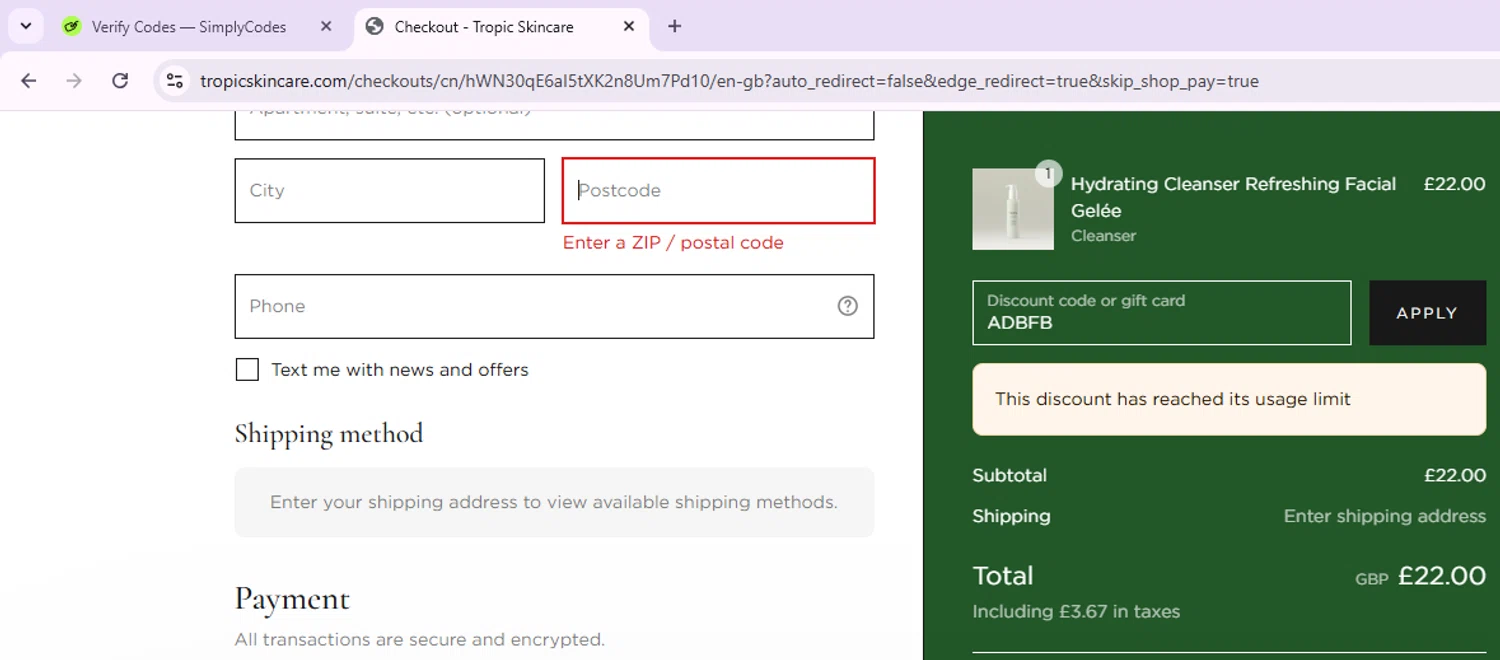The image size is (1500, 660).
Task: Open a new browser tab
Action: tap(674, 27)
